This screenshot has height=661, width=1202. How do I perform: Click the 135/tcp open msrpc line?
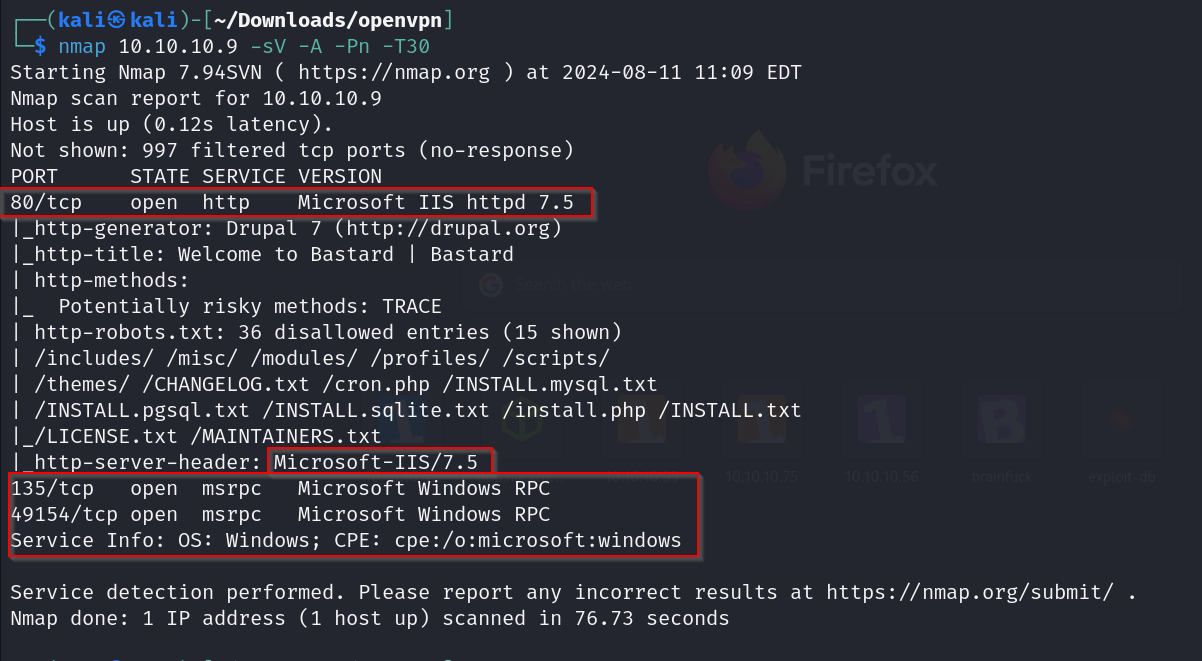click(x=280, y=489)
